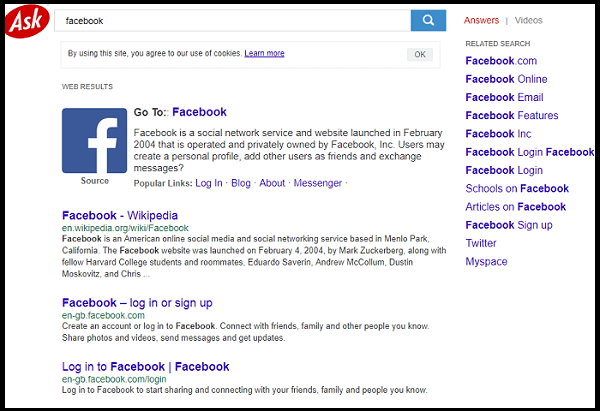Click the Myspace related search
Viewport: 600px width, 411px height.
[486, 261]
